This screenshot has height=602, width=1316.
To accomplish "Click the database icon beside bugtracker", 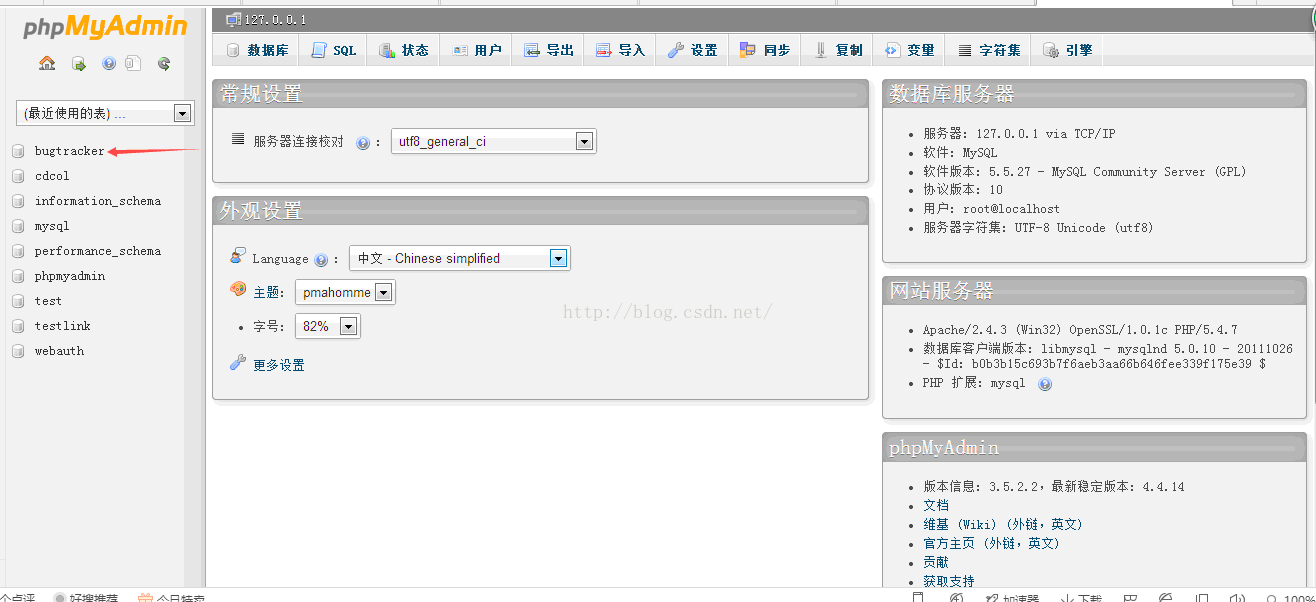I will [x=18, y=151].
